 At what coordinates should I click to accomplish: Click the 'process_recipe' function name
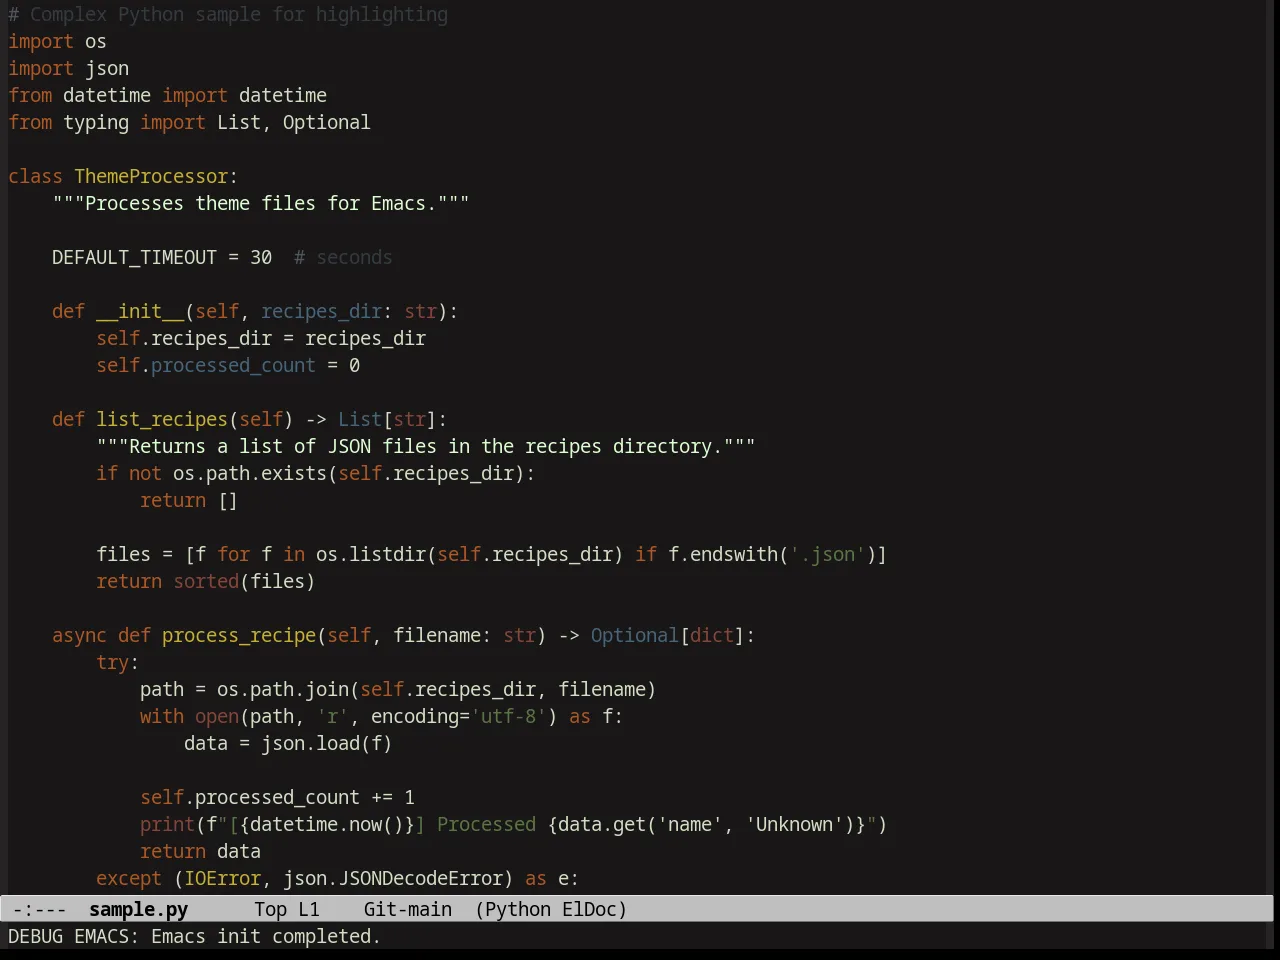(239, 635)
